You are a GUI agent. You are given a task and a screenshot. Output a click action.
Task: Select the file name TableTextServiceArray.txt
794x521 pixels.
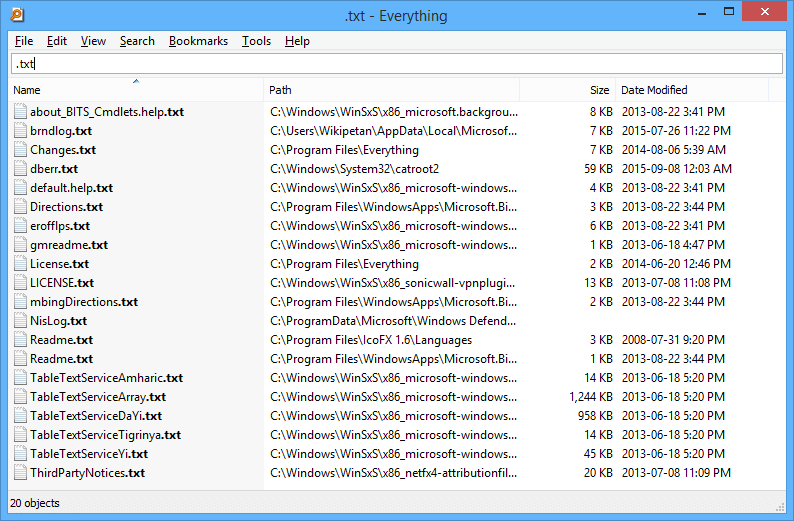[98, 397]
